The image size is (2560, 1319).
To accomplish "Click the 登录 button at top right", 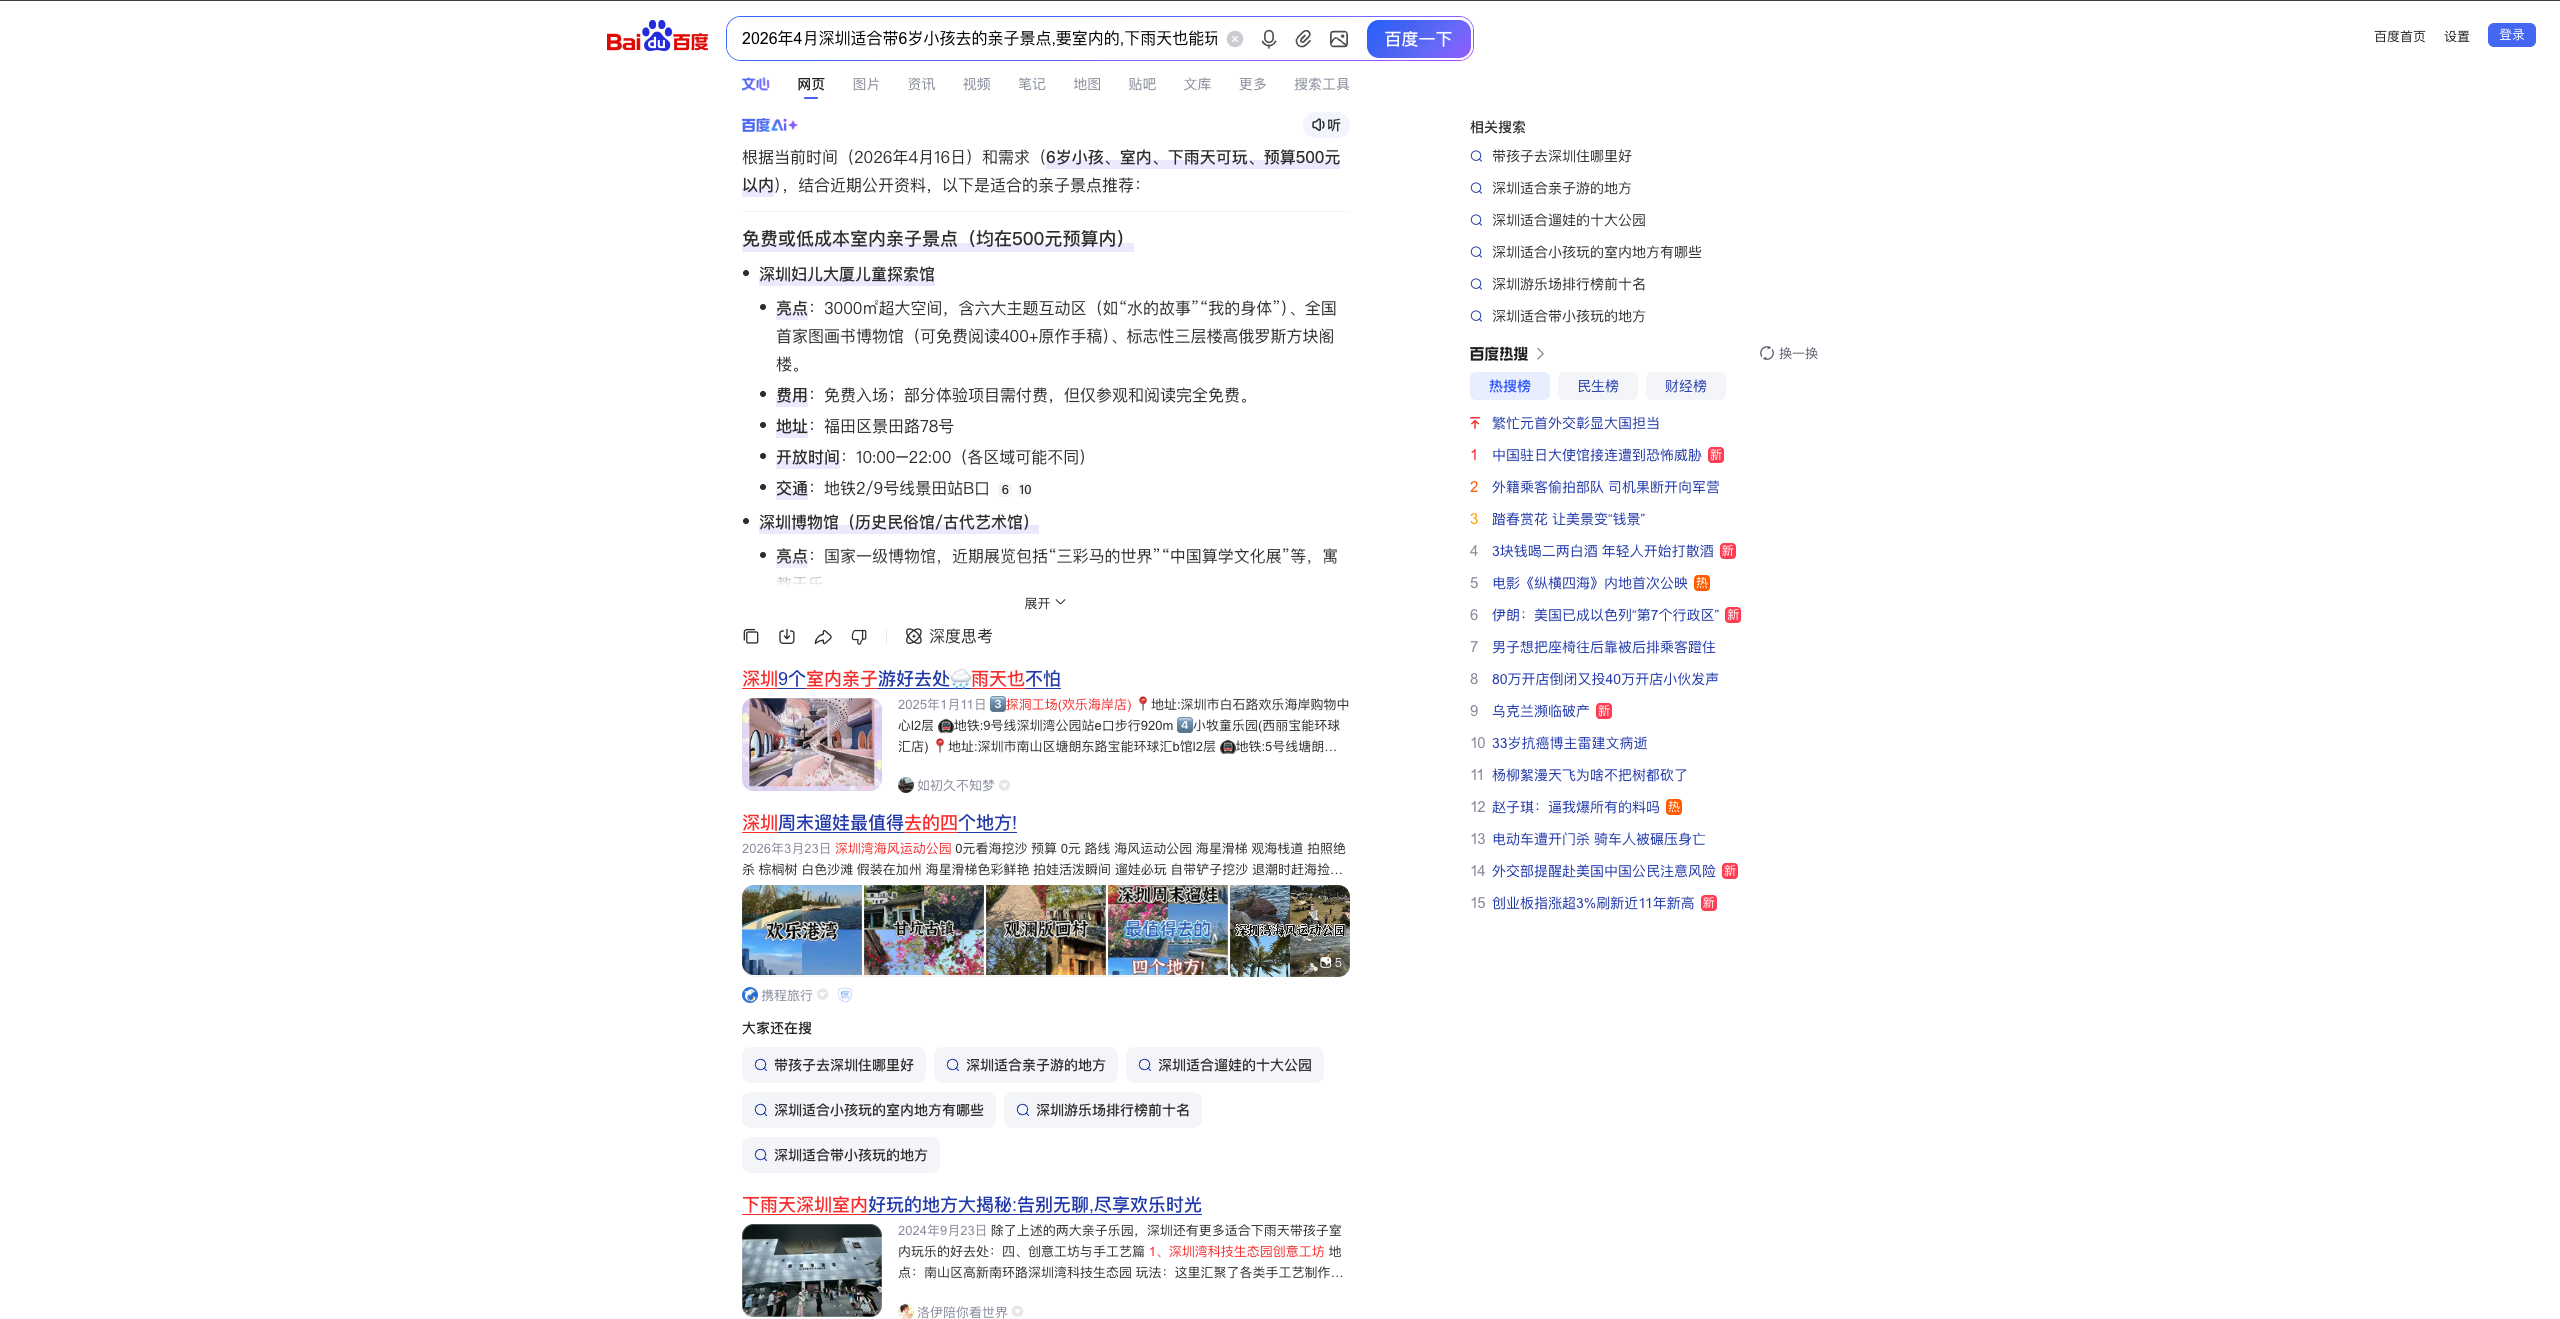I will click(x=2511, y=35).
